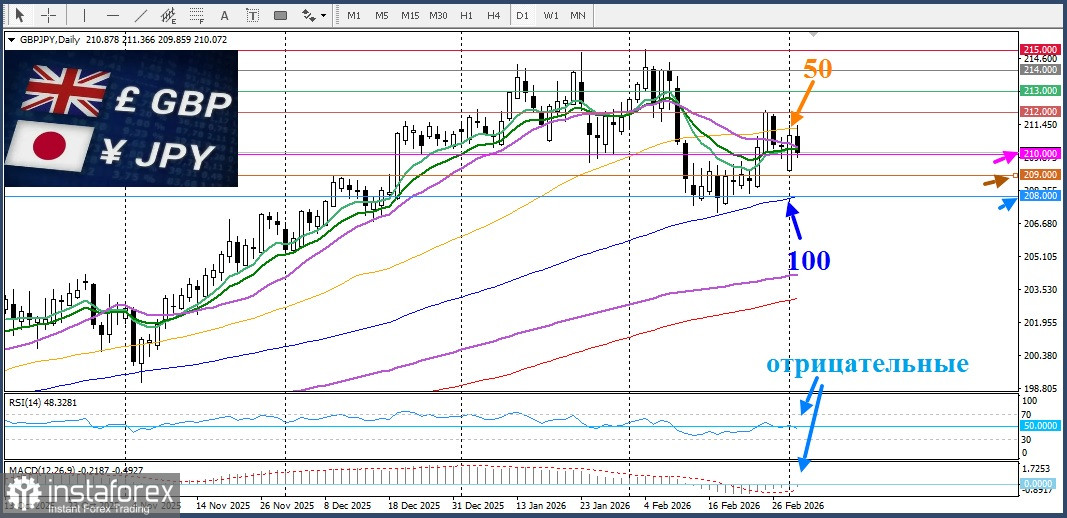Screen dimensions: 1067x518
Task: Click the 209.000 brown price label
Action: click(1040, 175)
